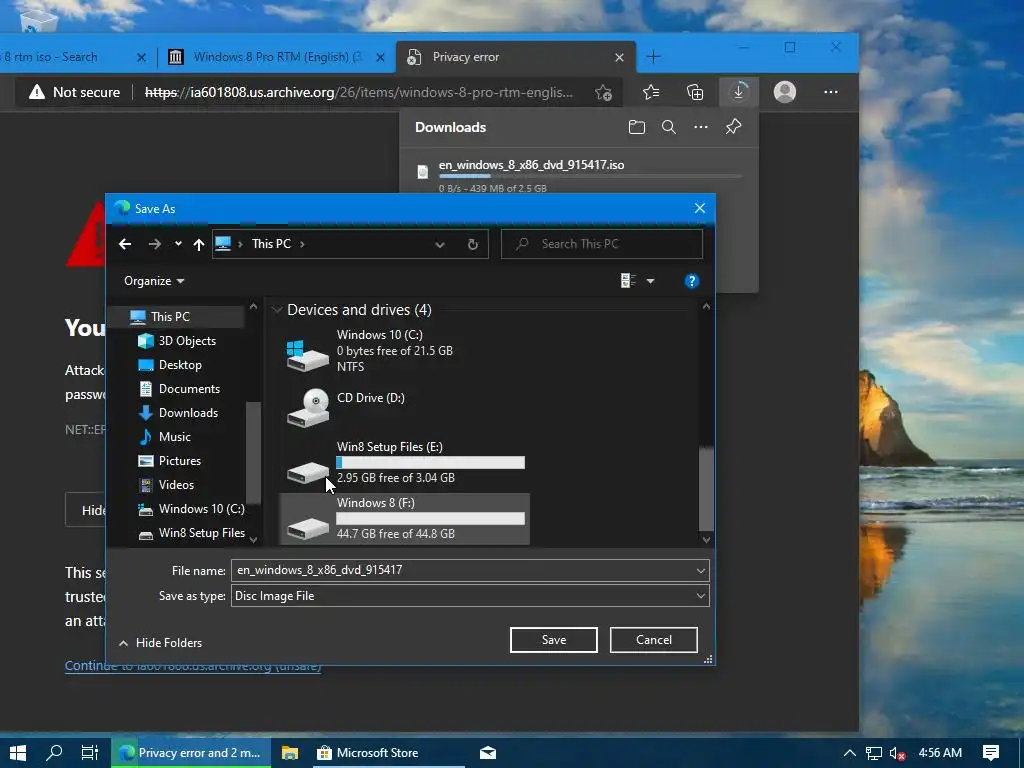
Task: Click the address bar URL
Action: (x=359, y=93)
